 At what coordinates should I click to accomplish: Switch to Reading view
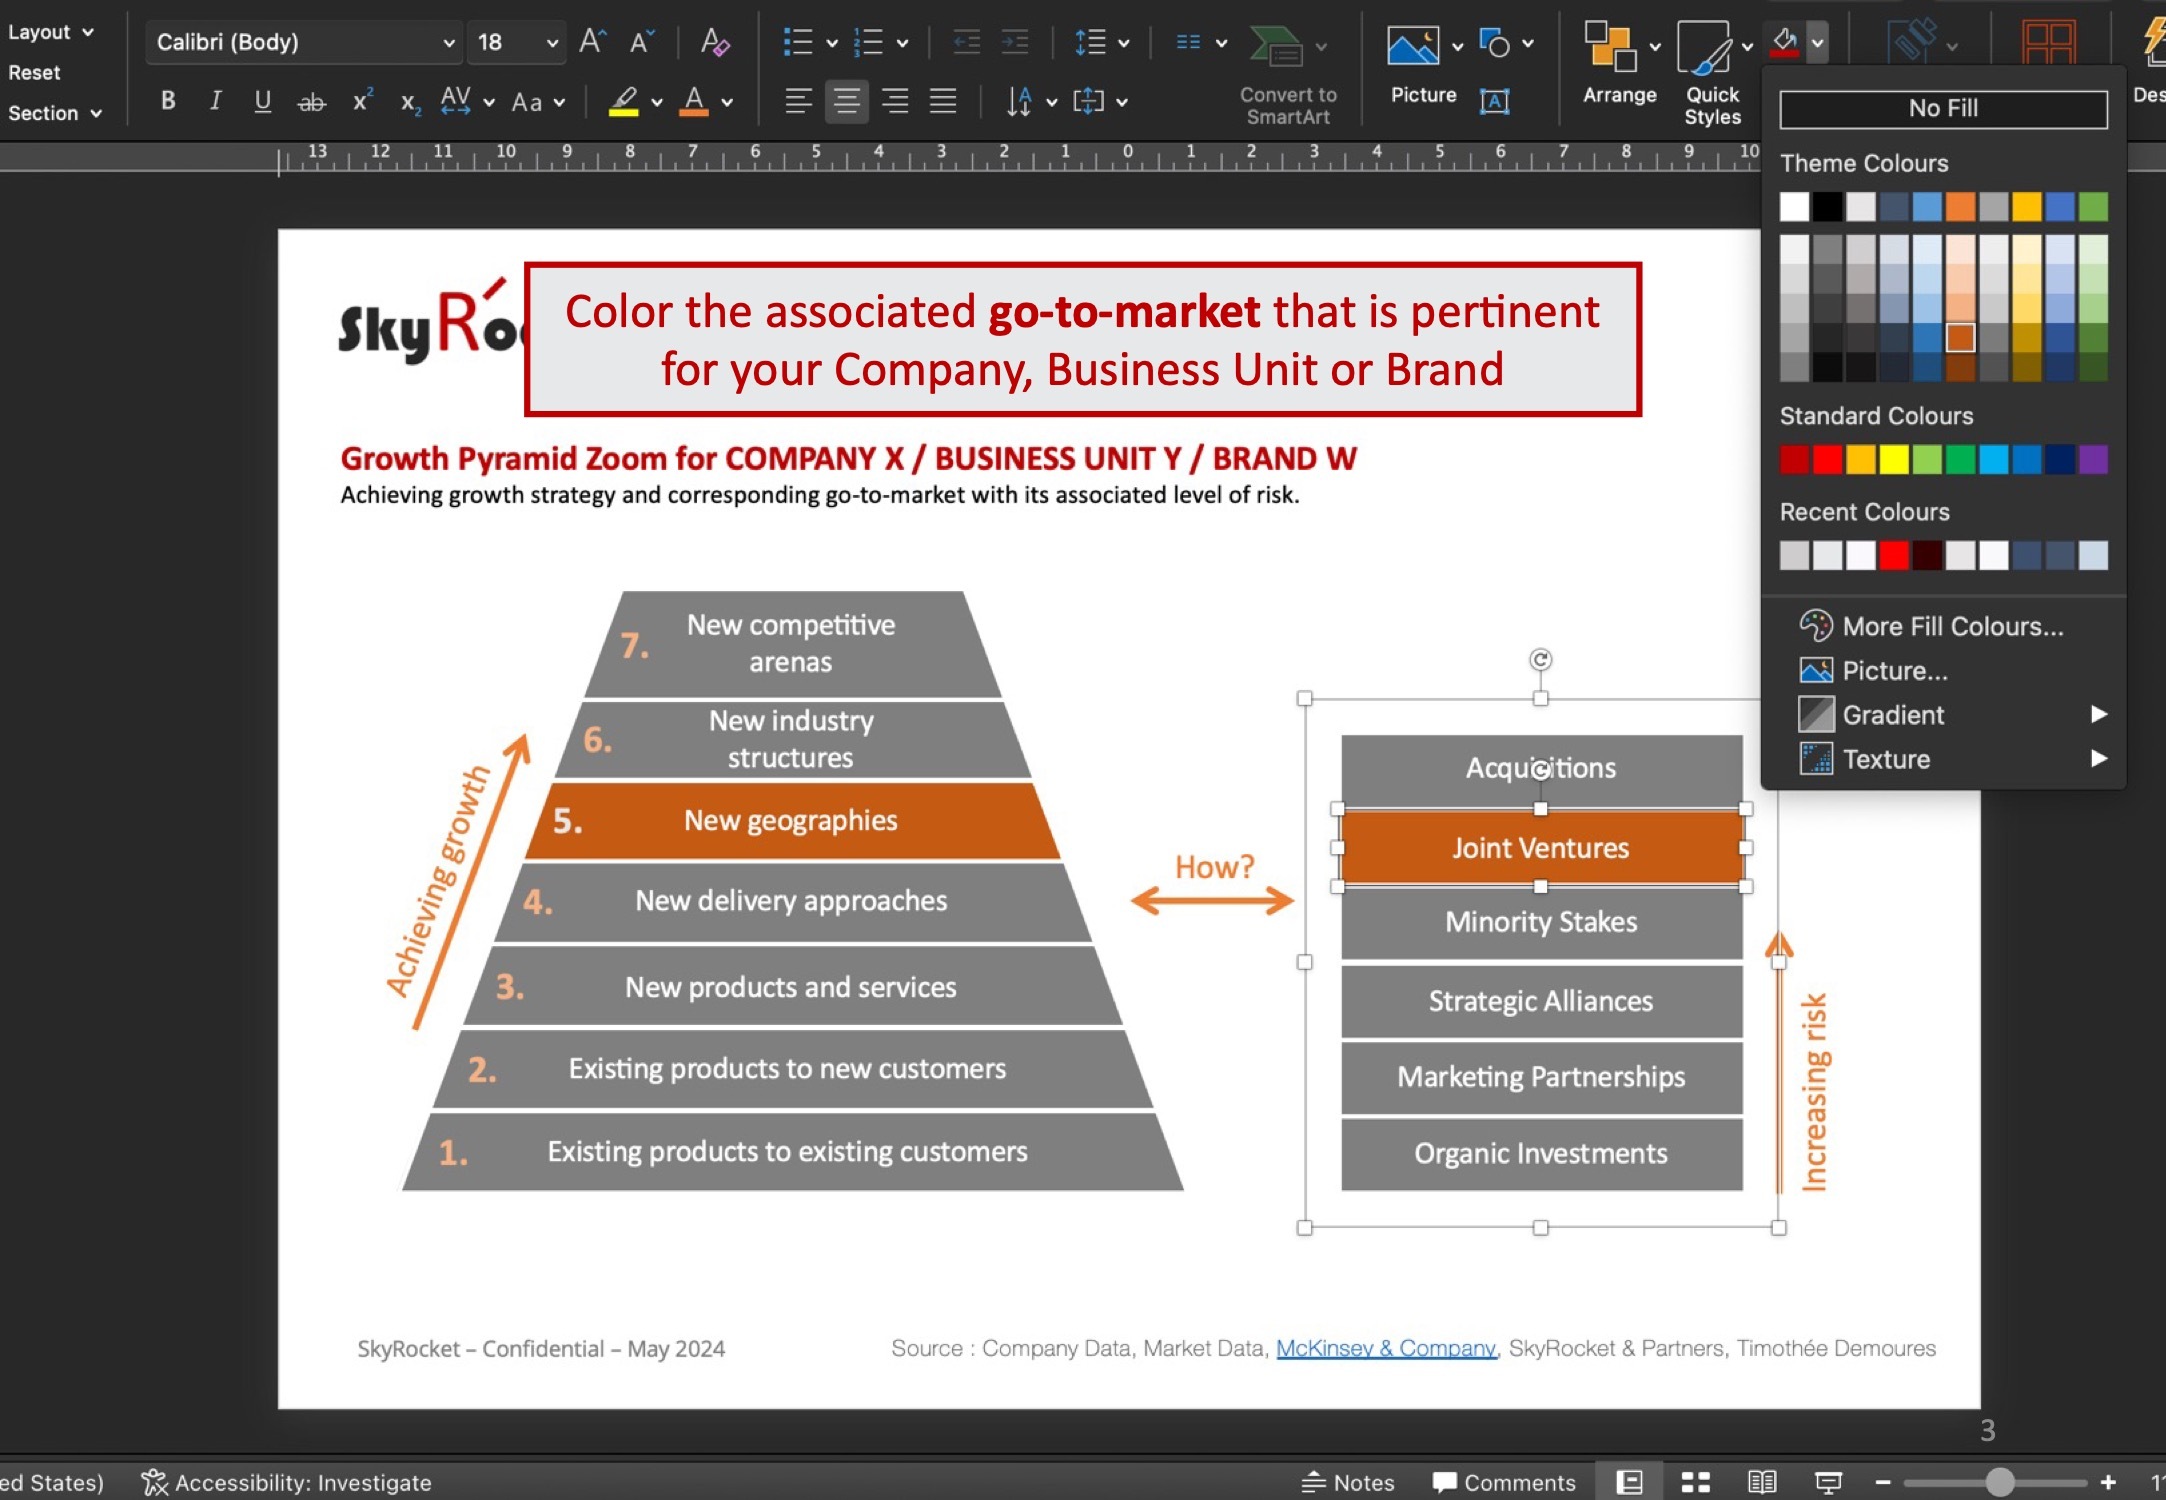[x=1762, y=1482]
